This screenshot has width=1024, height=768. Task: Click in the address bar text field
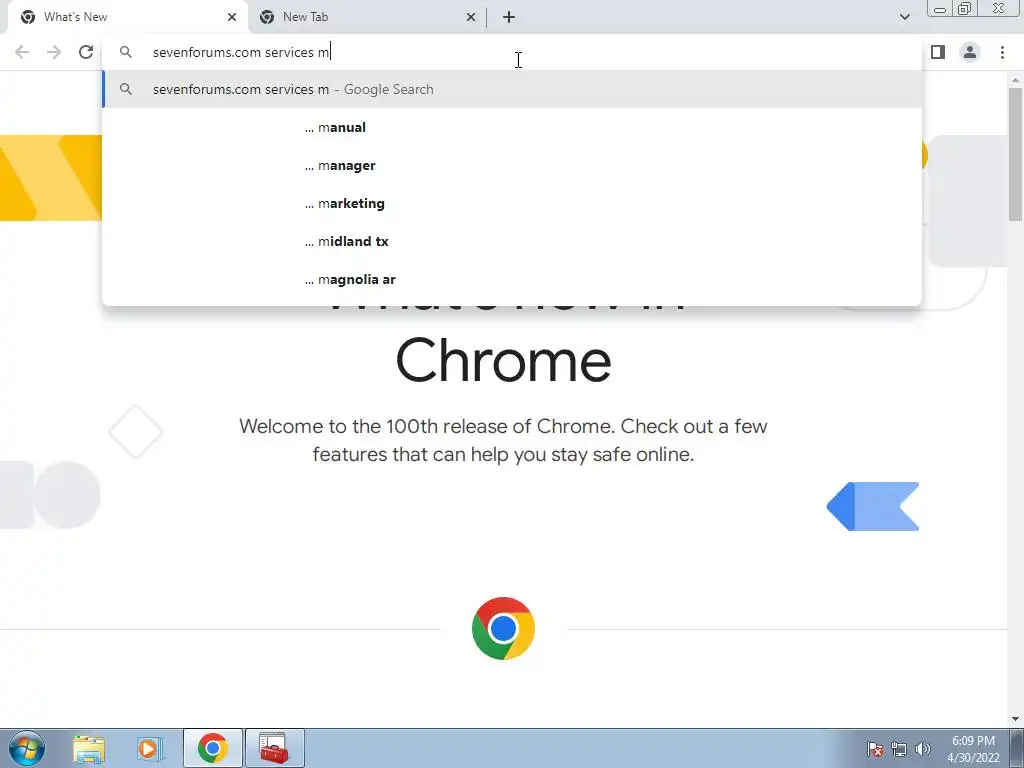point(512,52)
